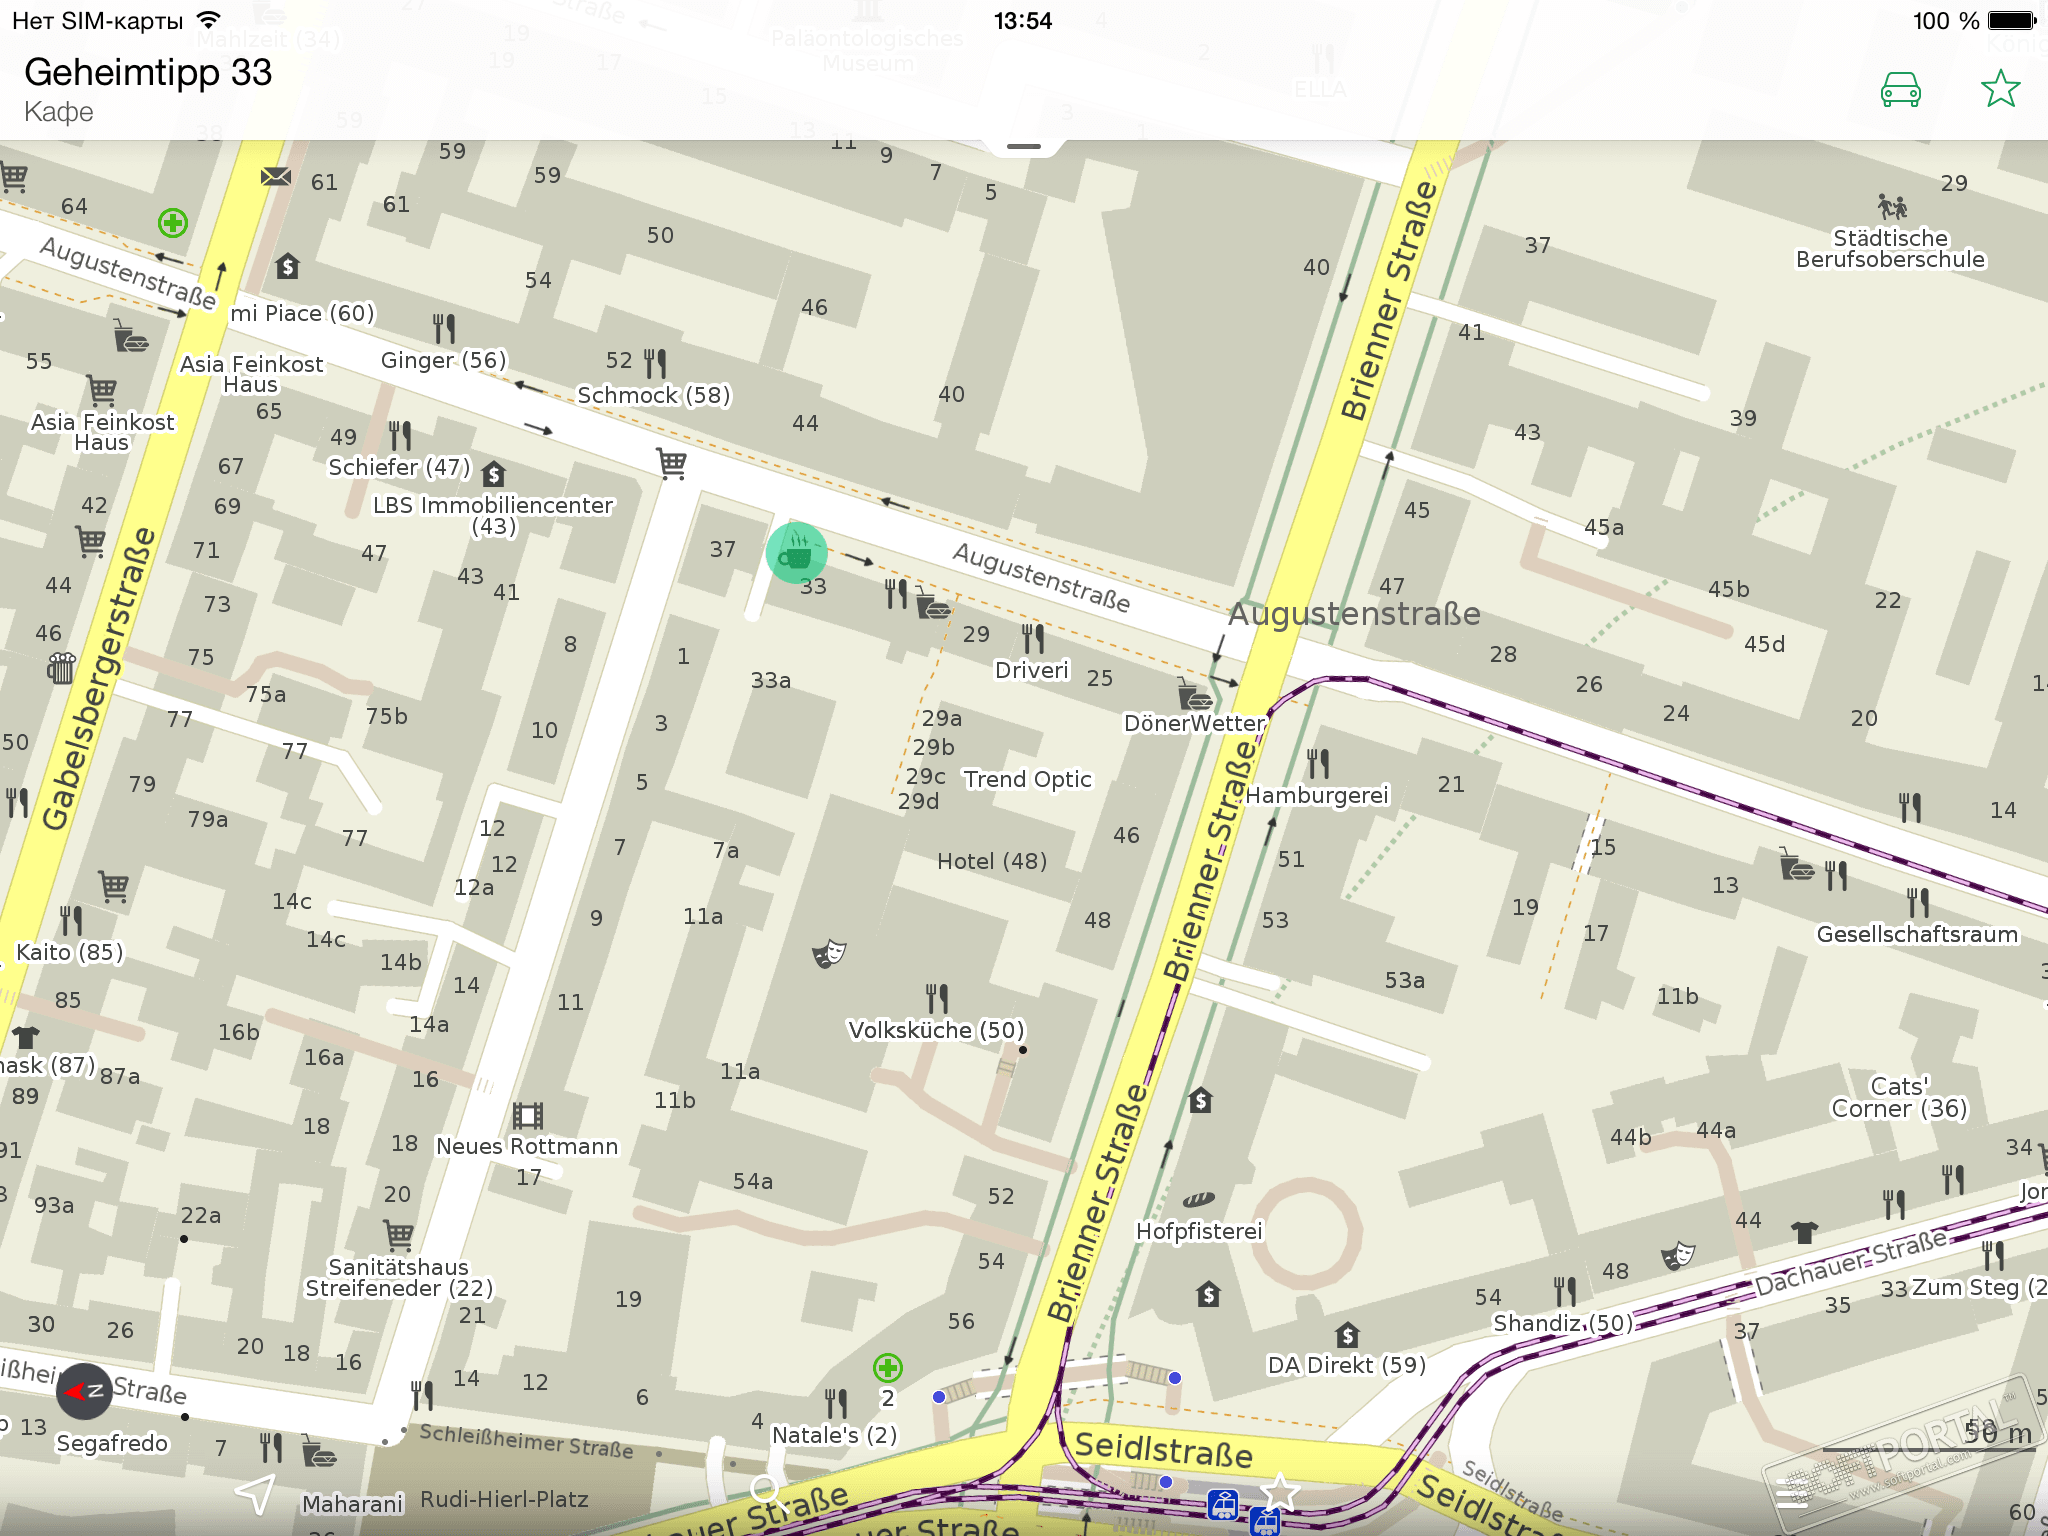The width and height of the screenshot is (2048, 1536).
Task: Tap the Sanitätshaus Streifeneder shopping cart
Action: [x=398, y=1236]
